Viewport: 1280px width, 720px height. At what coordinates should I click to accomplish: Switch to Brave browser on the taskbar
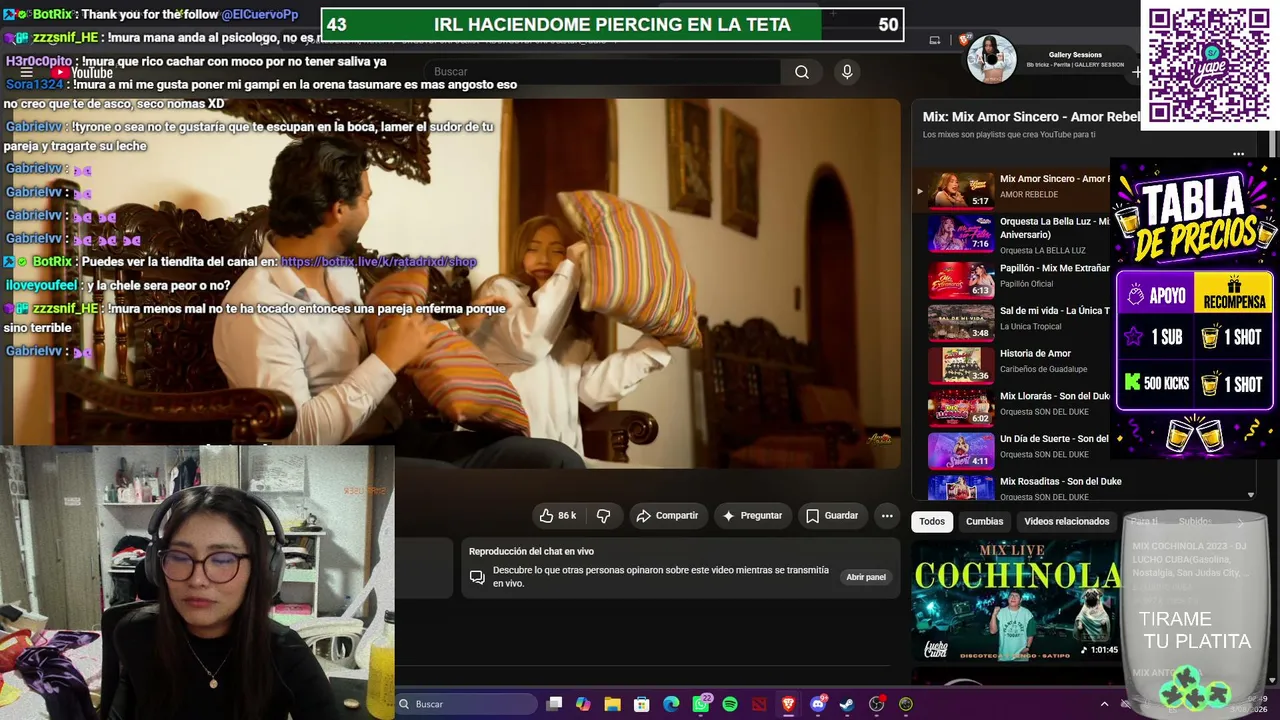(788, 704)
